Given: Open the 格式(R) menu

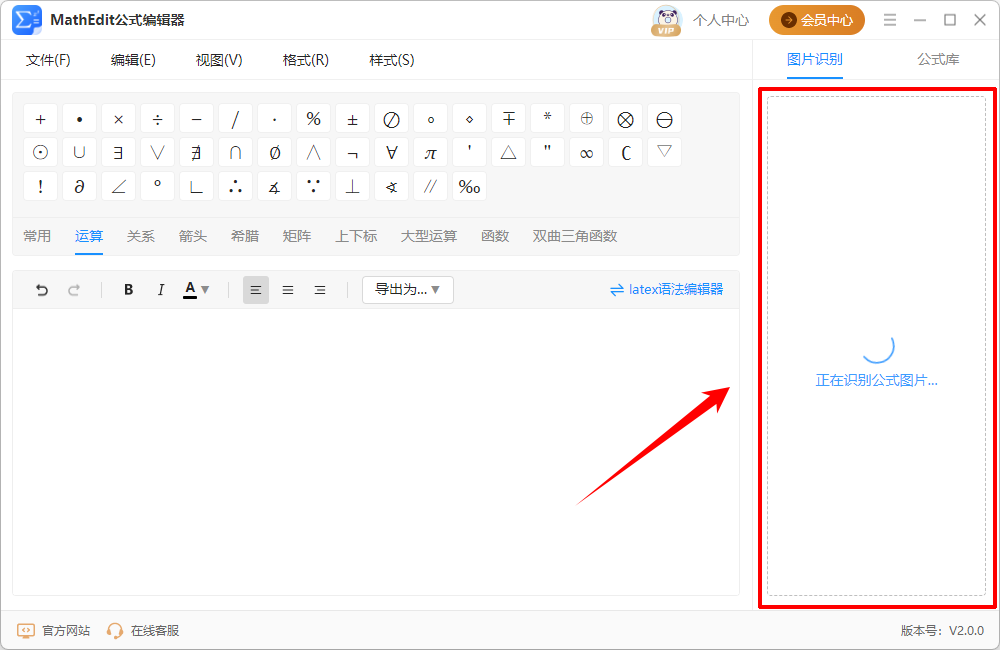Looking at the screenshot, I should point(305,60).
